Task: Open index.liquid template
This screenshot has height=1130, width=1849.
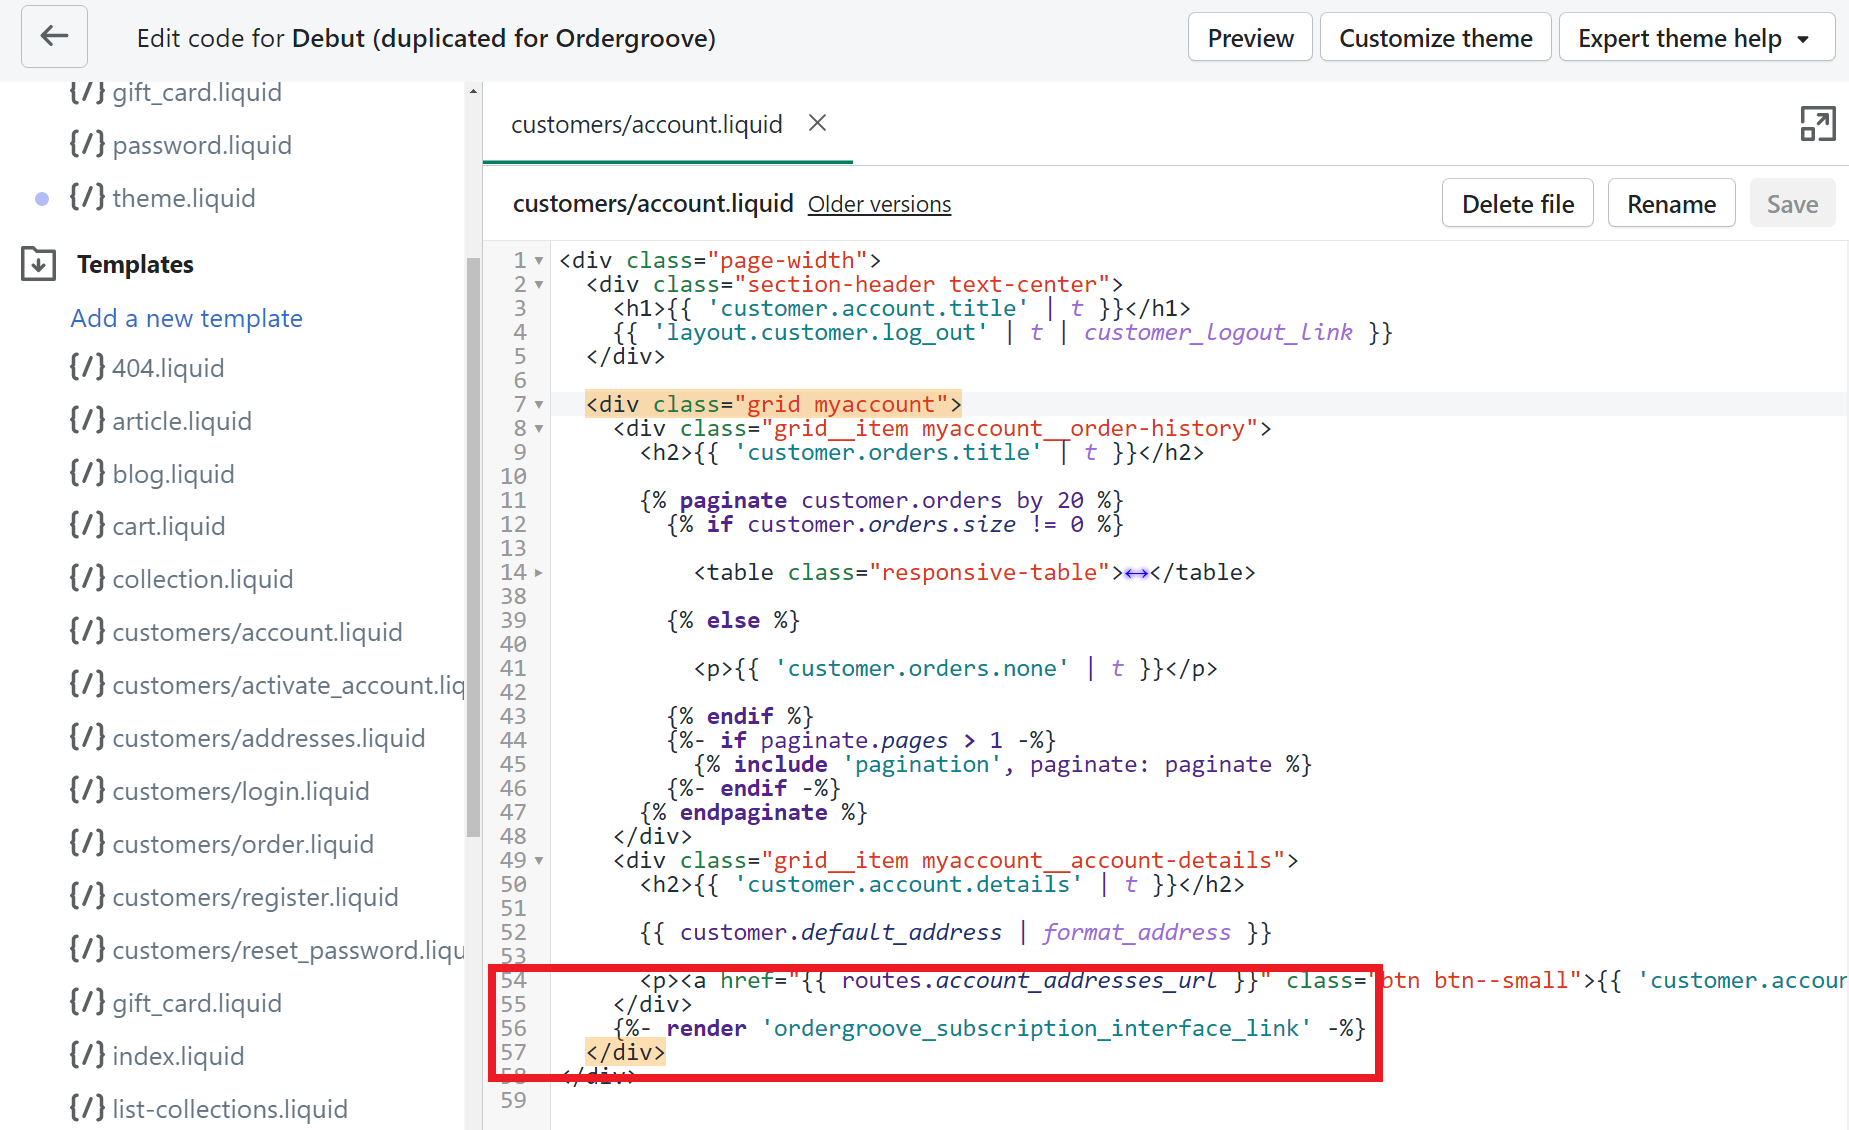Action: tap(178, 1056)
